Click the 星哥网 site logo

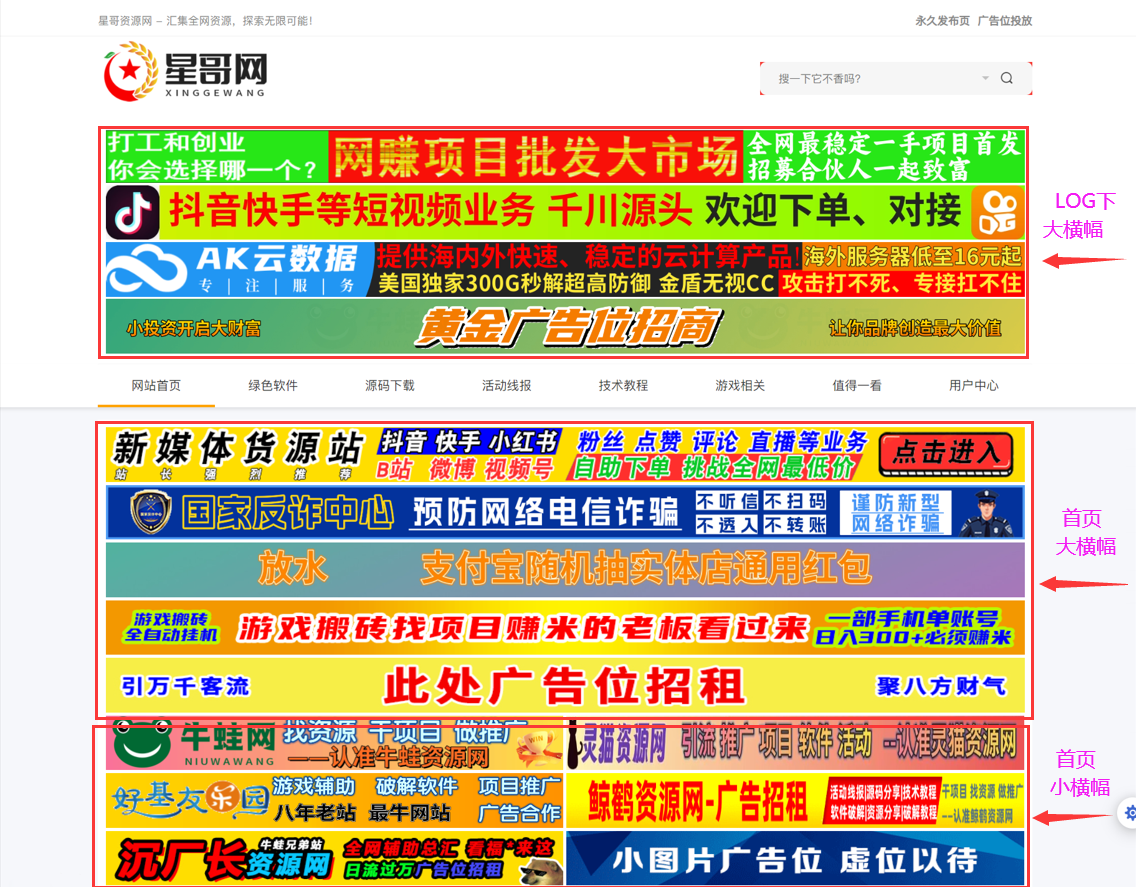tap(185, 71)
